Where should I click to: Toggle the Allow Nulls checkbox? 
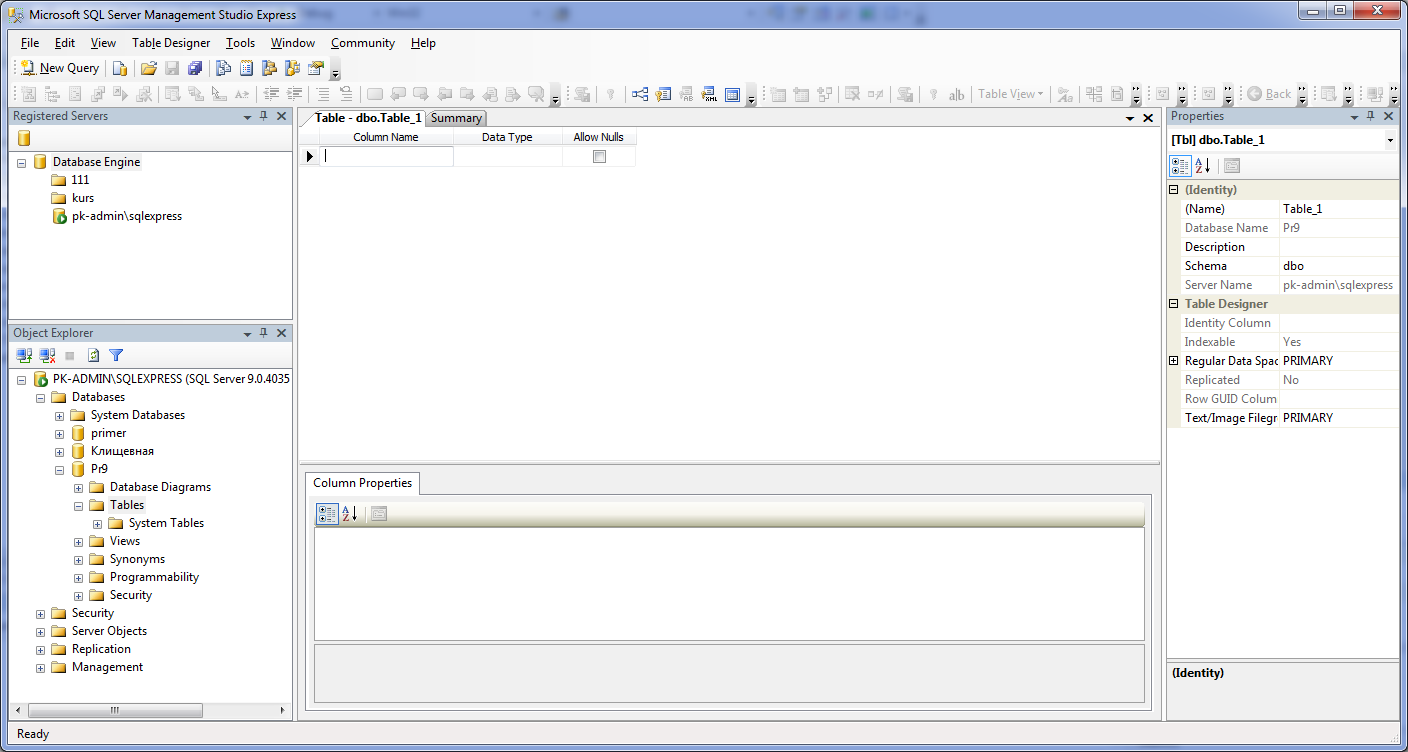coord(599,156)
